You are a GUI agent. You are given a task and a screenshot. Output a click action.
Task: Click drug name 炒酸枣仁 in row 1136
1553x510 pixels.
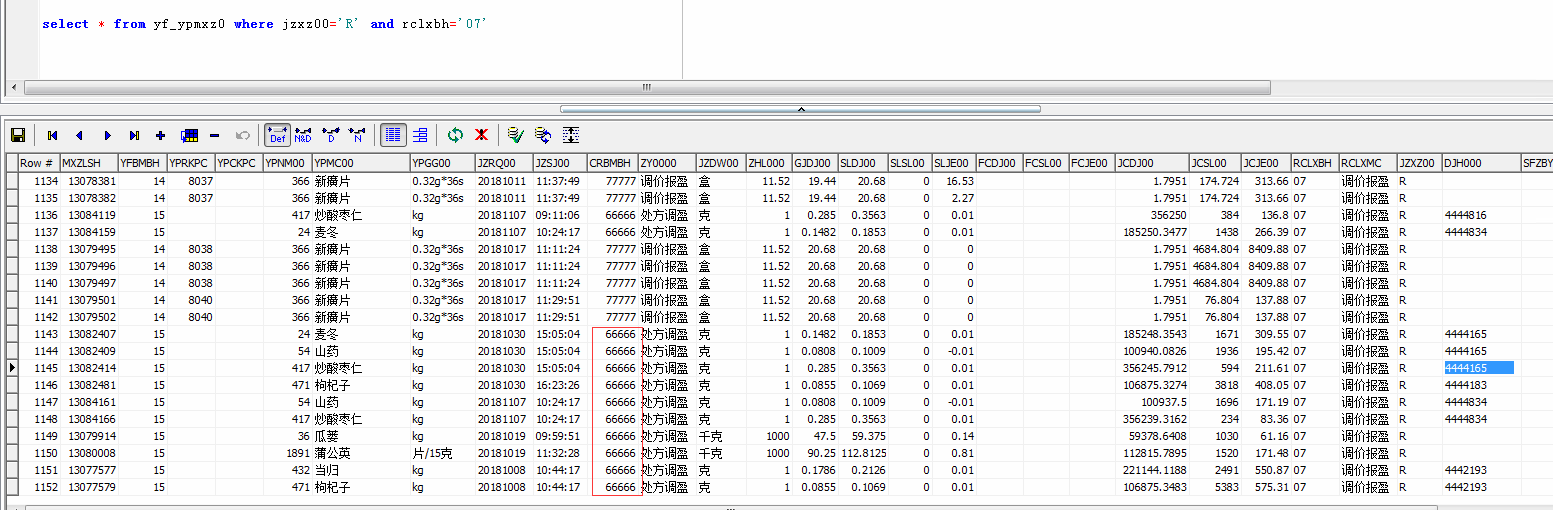(x=338, y=215)
